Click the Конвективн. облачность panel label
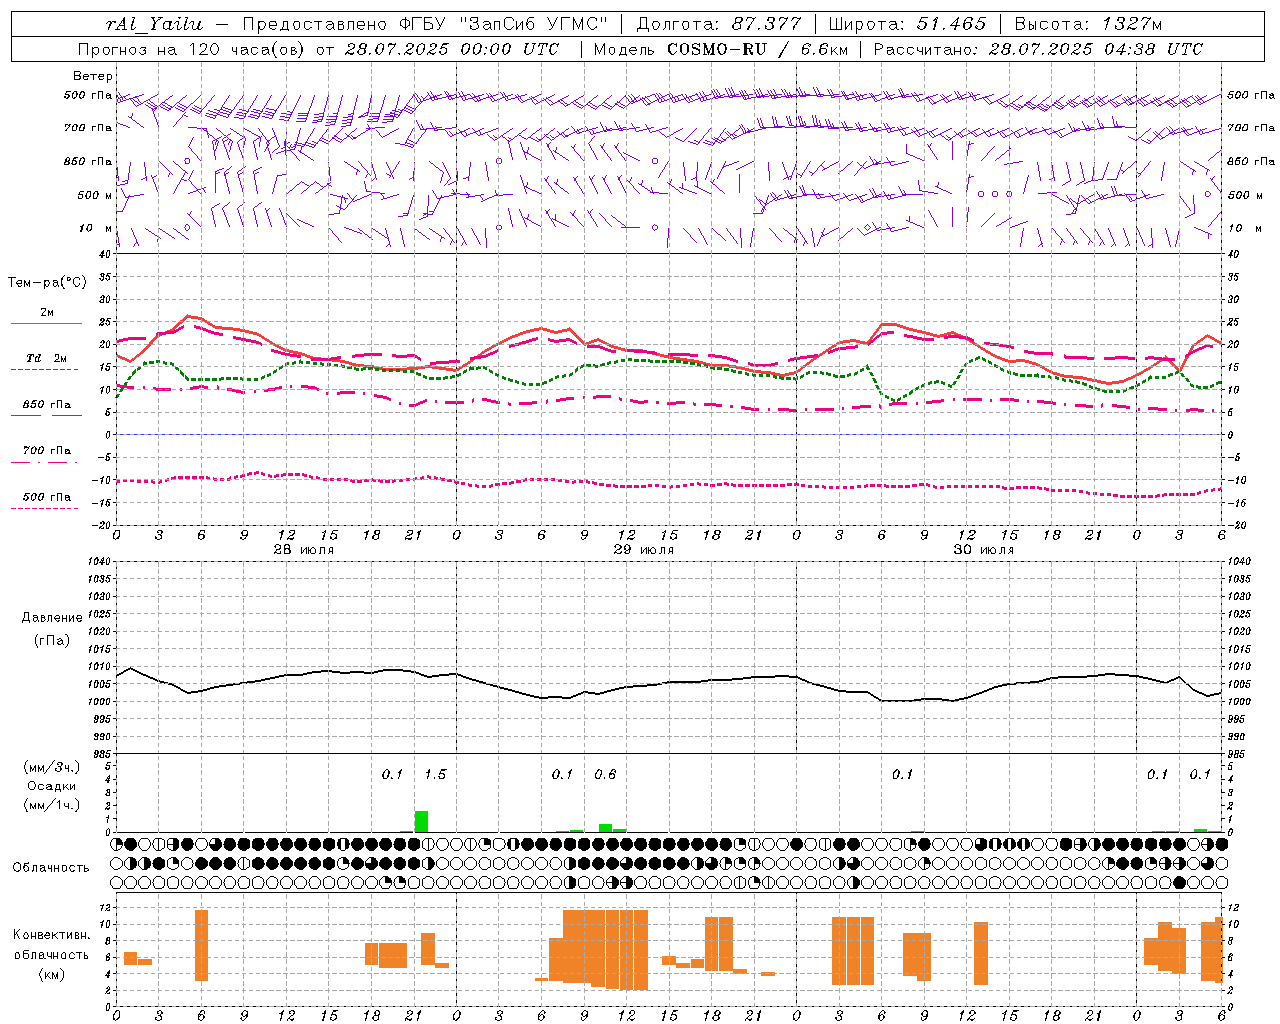Viewport: 1280px width, 1024px height. click(x=52, y=945)
